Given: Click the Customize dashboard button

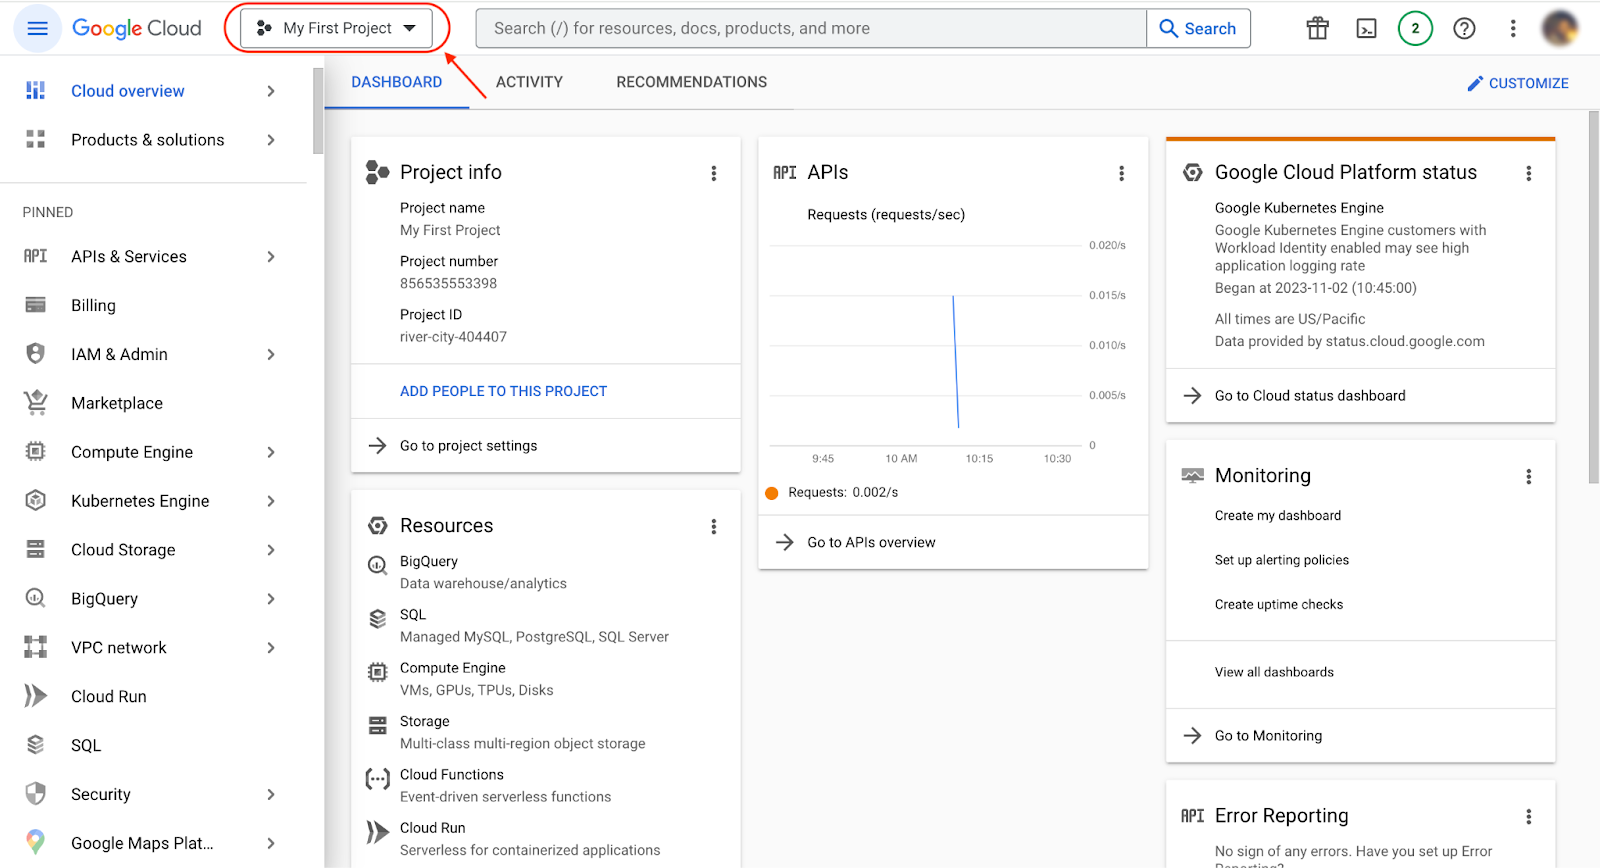Looking at the screenshot, I should [x=1517, y=83].
